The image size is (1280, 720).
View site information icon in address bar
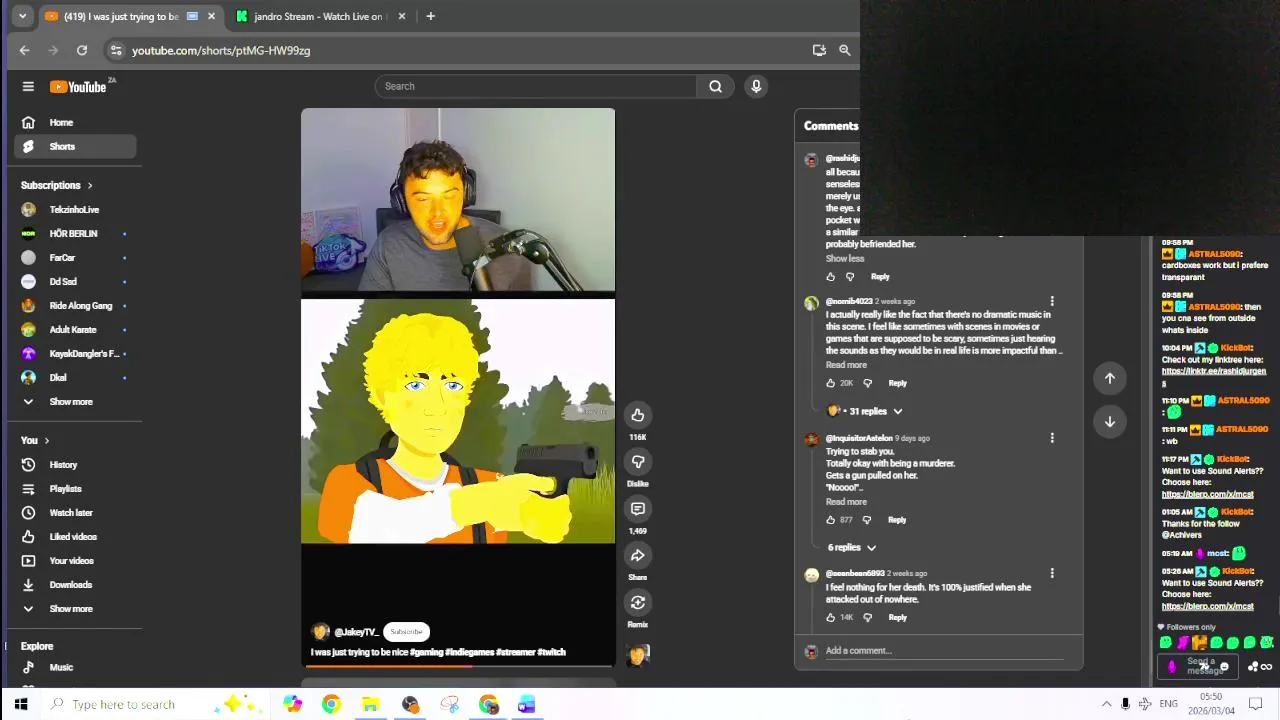[x=116, y=50]
